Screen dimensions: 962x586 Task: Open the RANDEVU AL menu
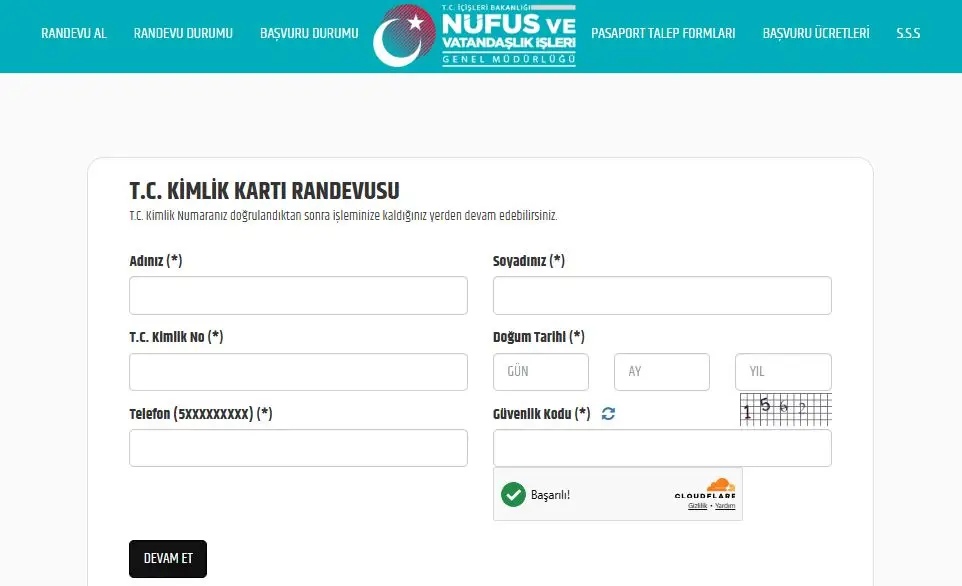click(74, 33)
